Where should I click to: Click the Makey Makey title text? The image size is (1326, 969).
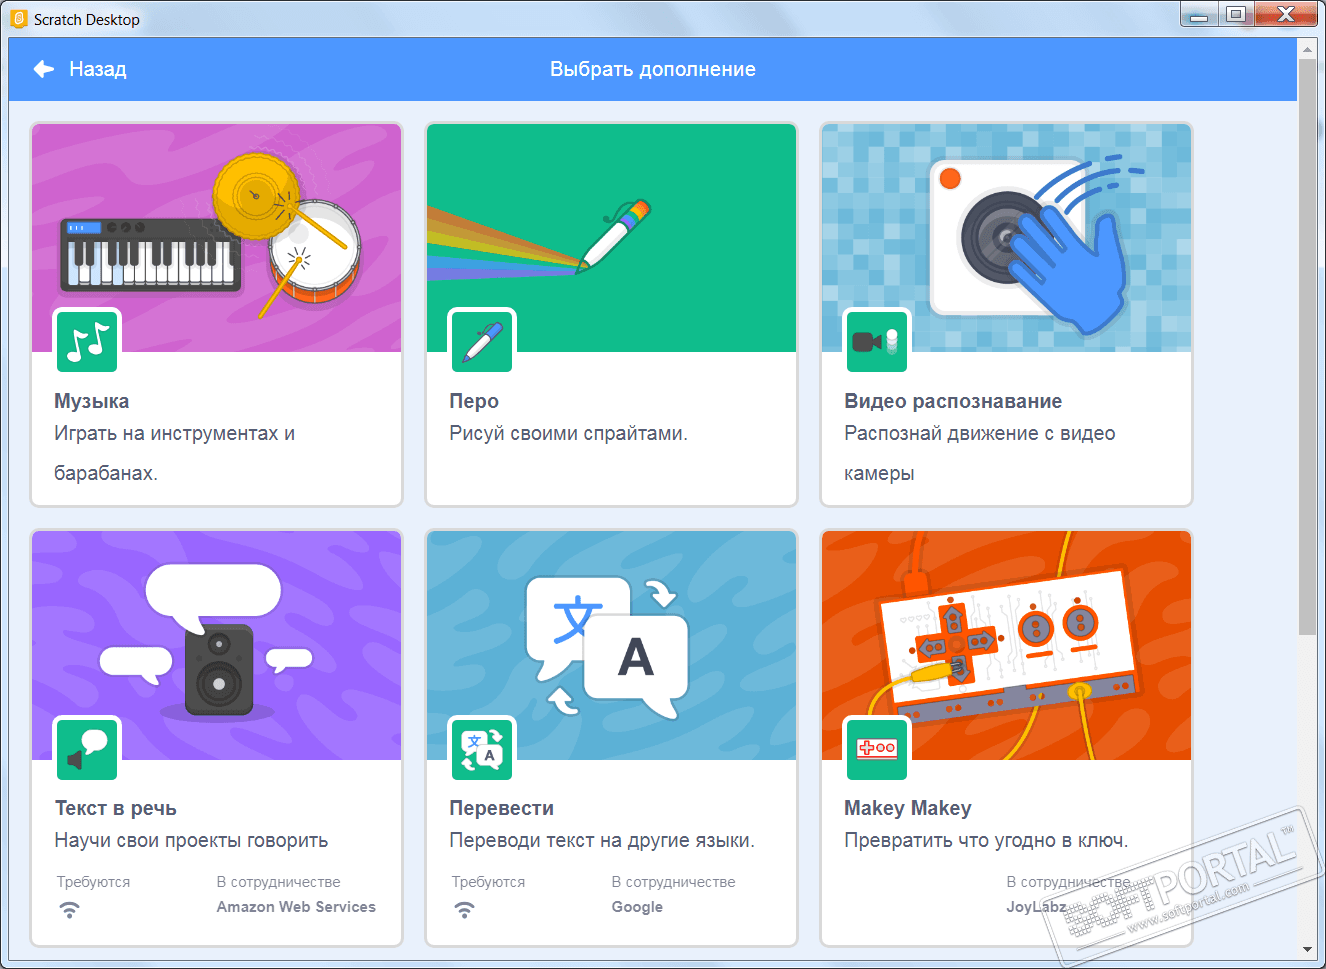click(x=908, y=808)
